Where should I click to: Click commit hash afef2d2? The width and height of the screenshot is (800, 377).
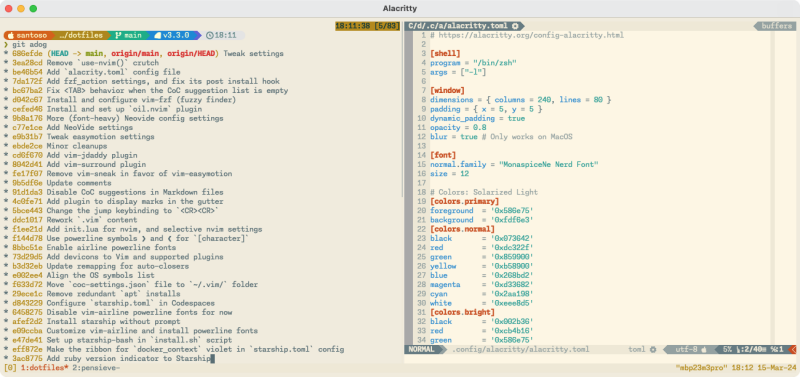click(x=28, y=321)
